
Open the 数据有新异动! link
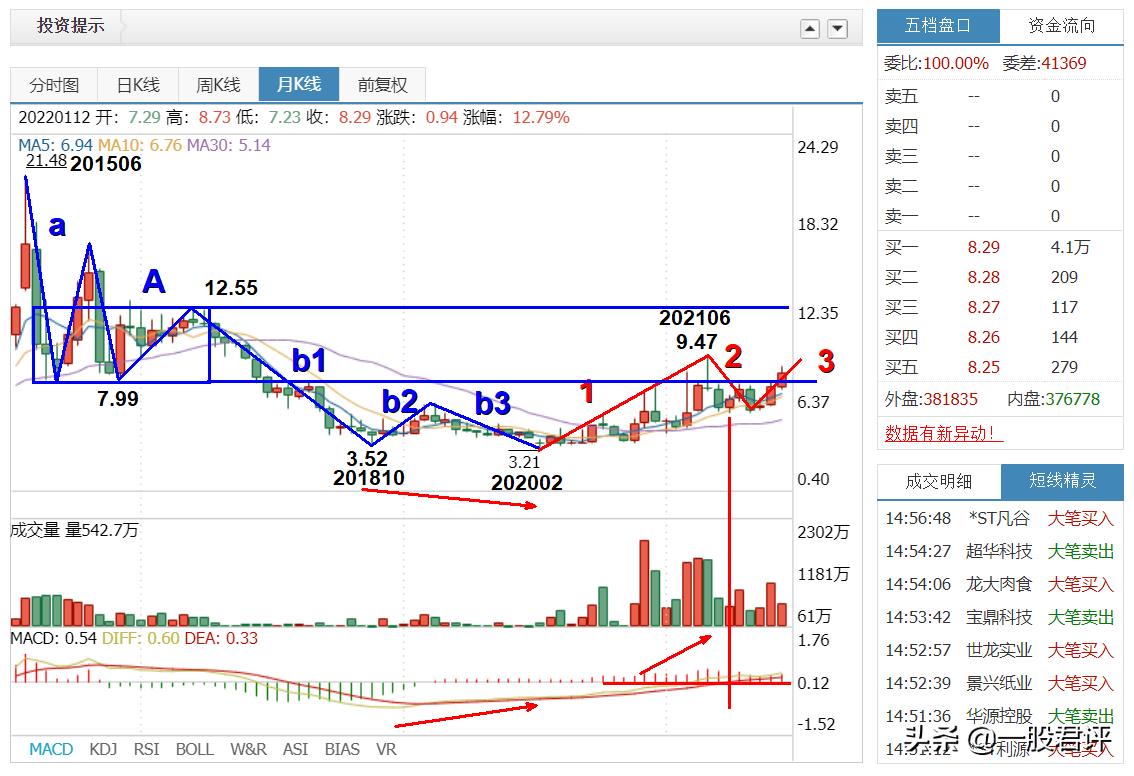click(x=943, y=433)
